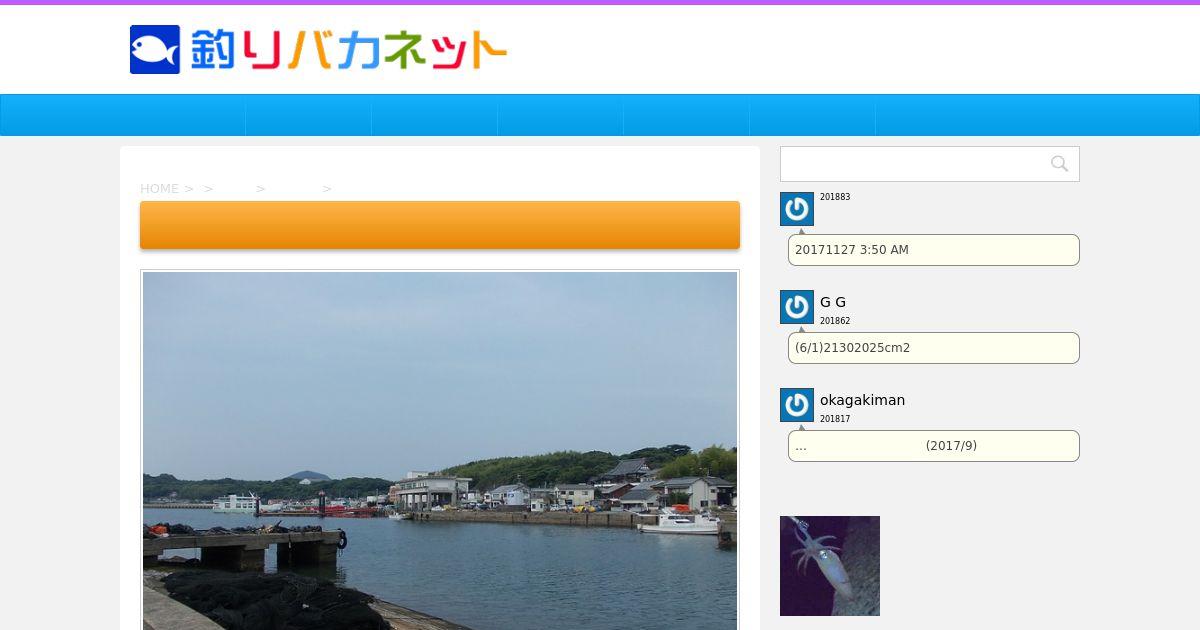Select the G G commenter name
The width and height of the screenshot is (1200, 630).
833,302
